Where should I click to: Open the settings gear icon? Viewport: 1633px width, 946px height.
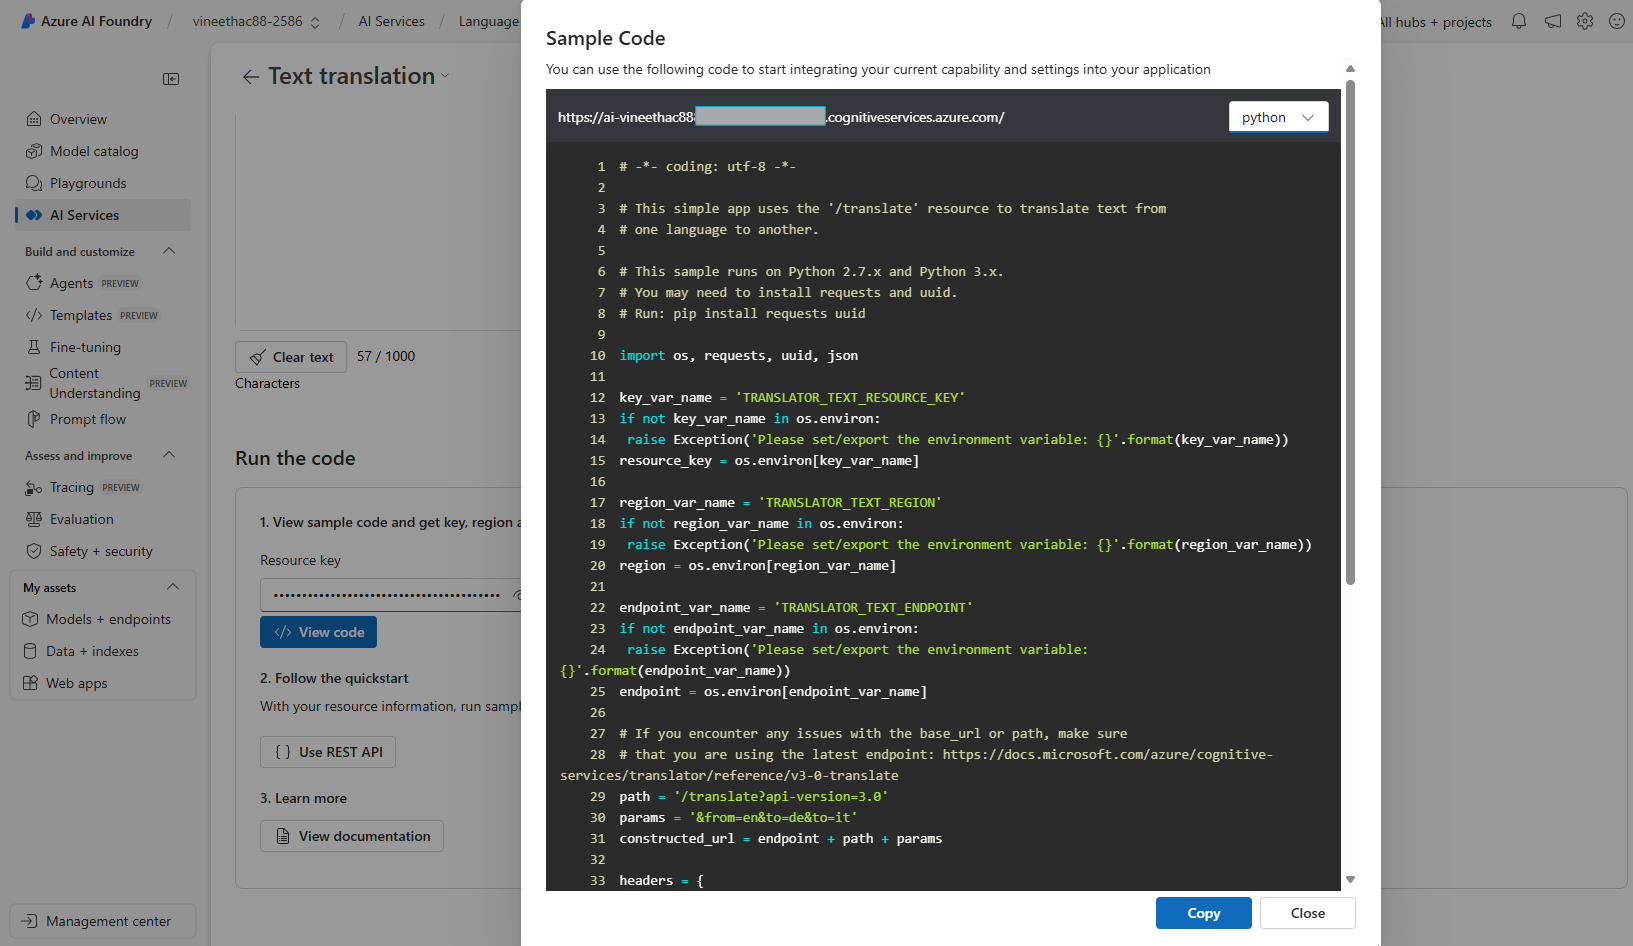coord(1585,21)
